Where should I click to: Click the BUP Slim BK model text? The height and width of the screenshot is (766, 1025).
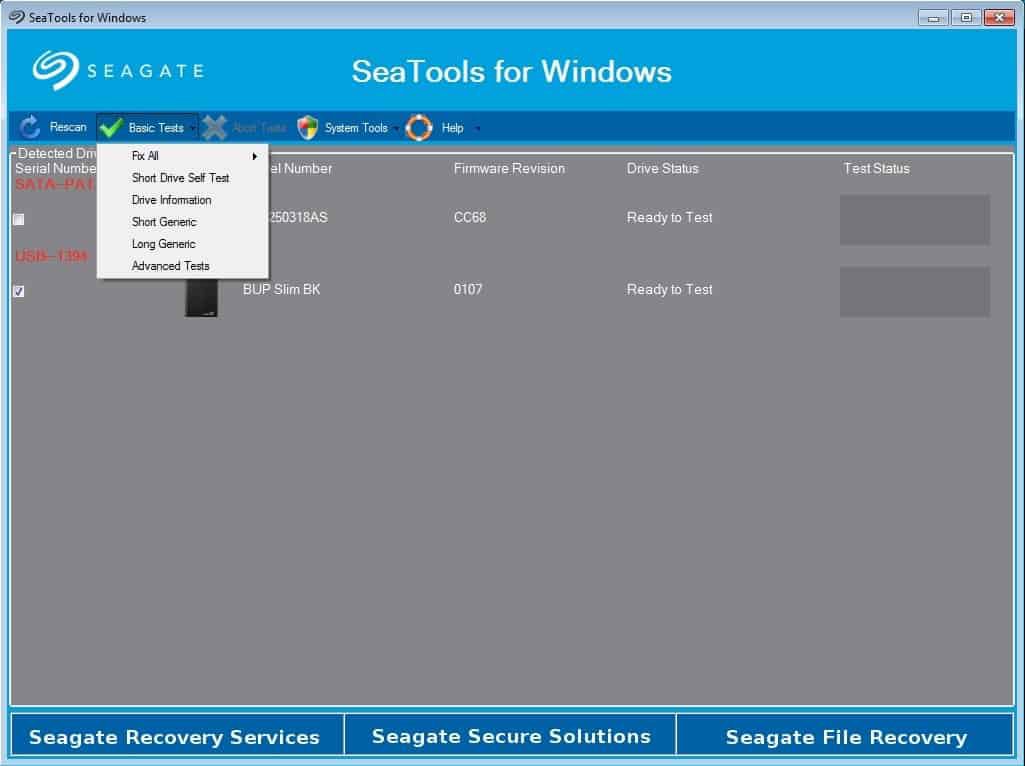(x=282, y=290)
